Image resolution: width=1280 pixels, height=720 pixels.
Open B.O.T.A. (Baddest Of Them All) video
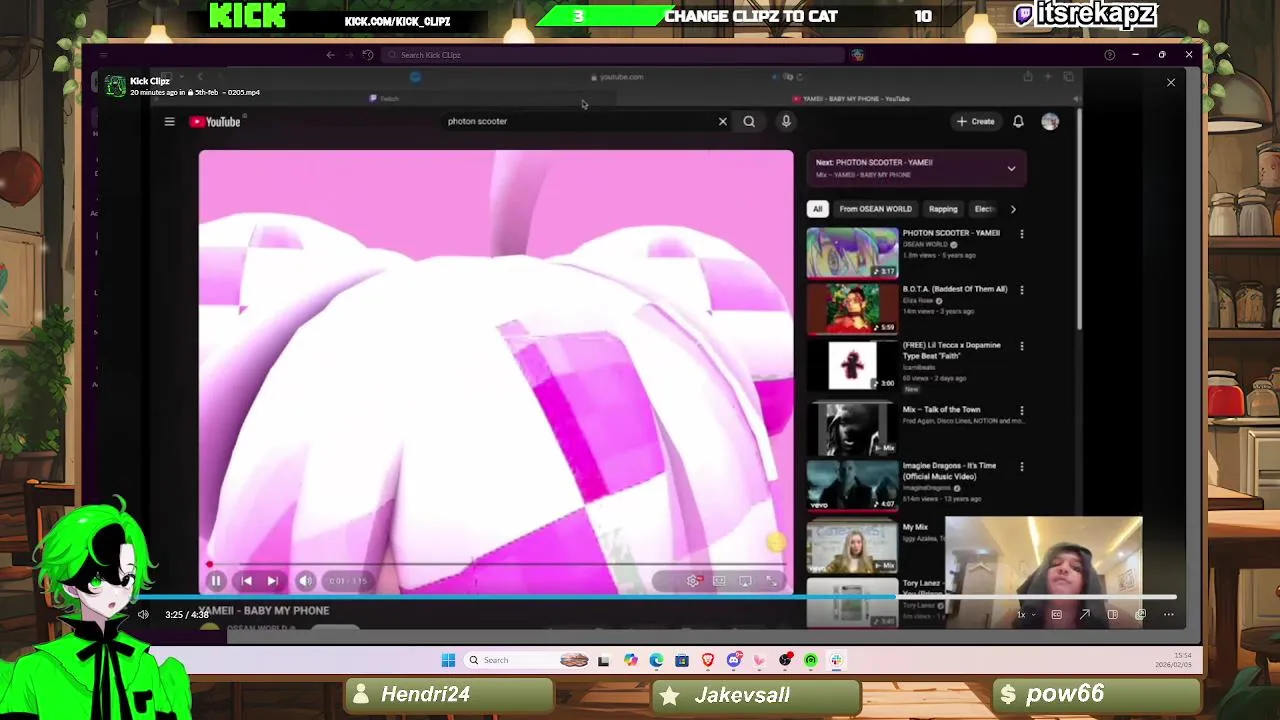click(x=853, y=308)
